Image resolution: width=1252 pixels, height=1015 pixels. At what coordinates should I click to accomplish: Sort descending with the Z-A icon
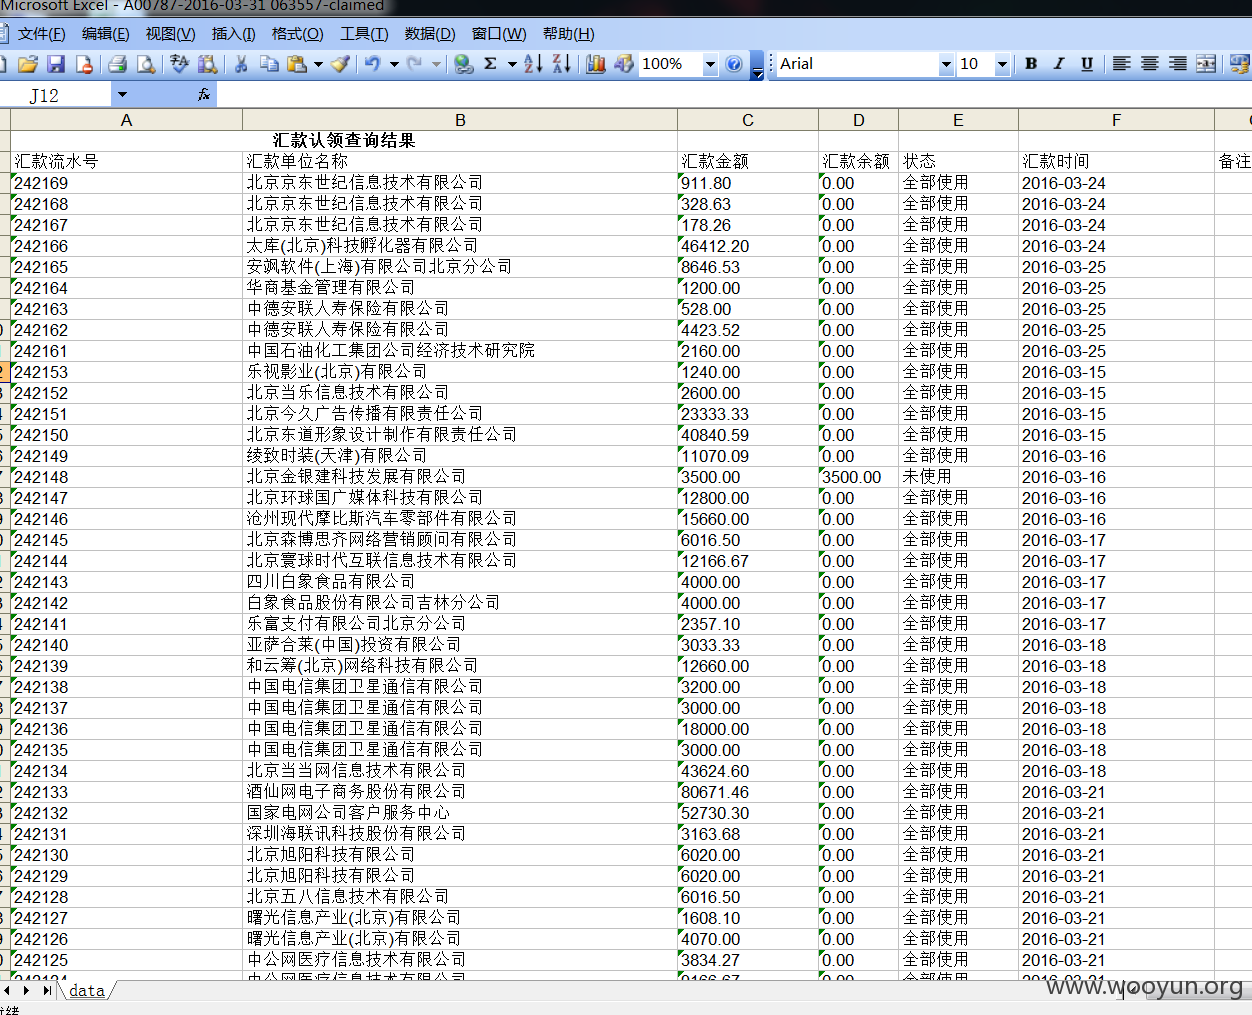[561, 64]
